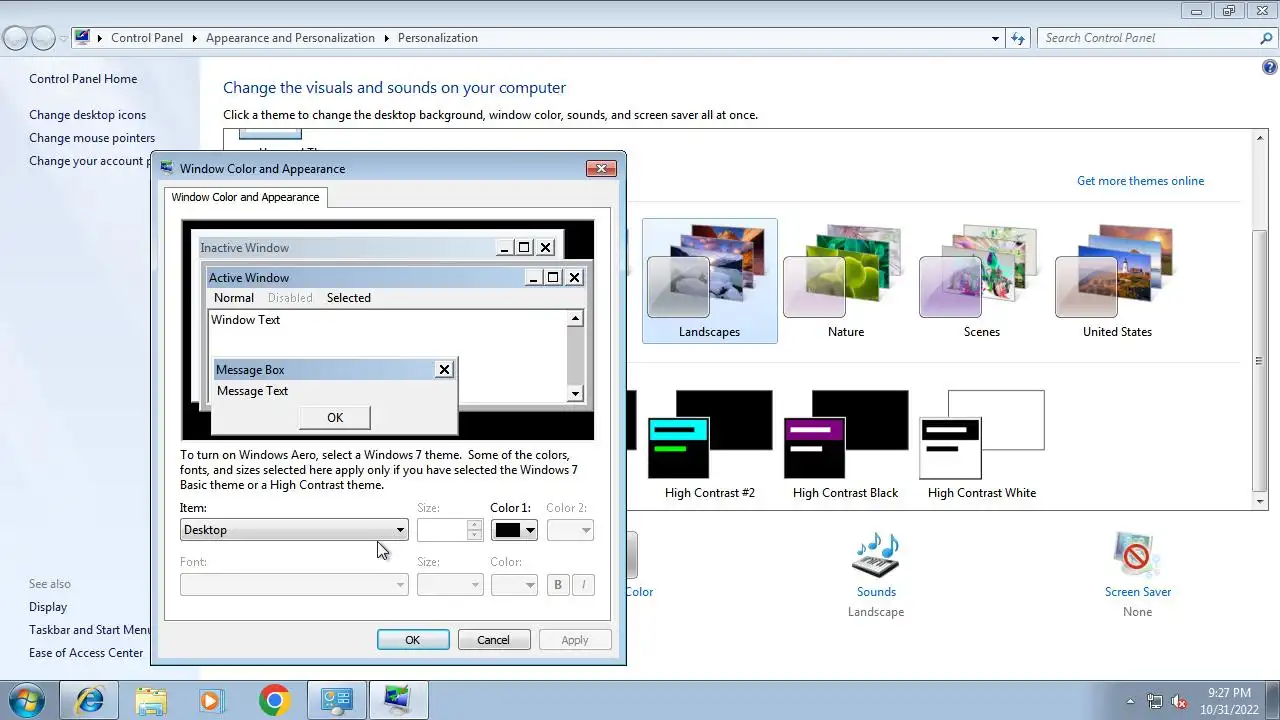Click Personalization in the breadcrumb
The width and height of the screenshot is (1280, 720).
point(438,38)
